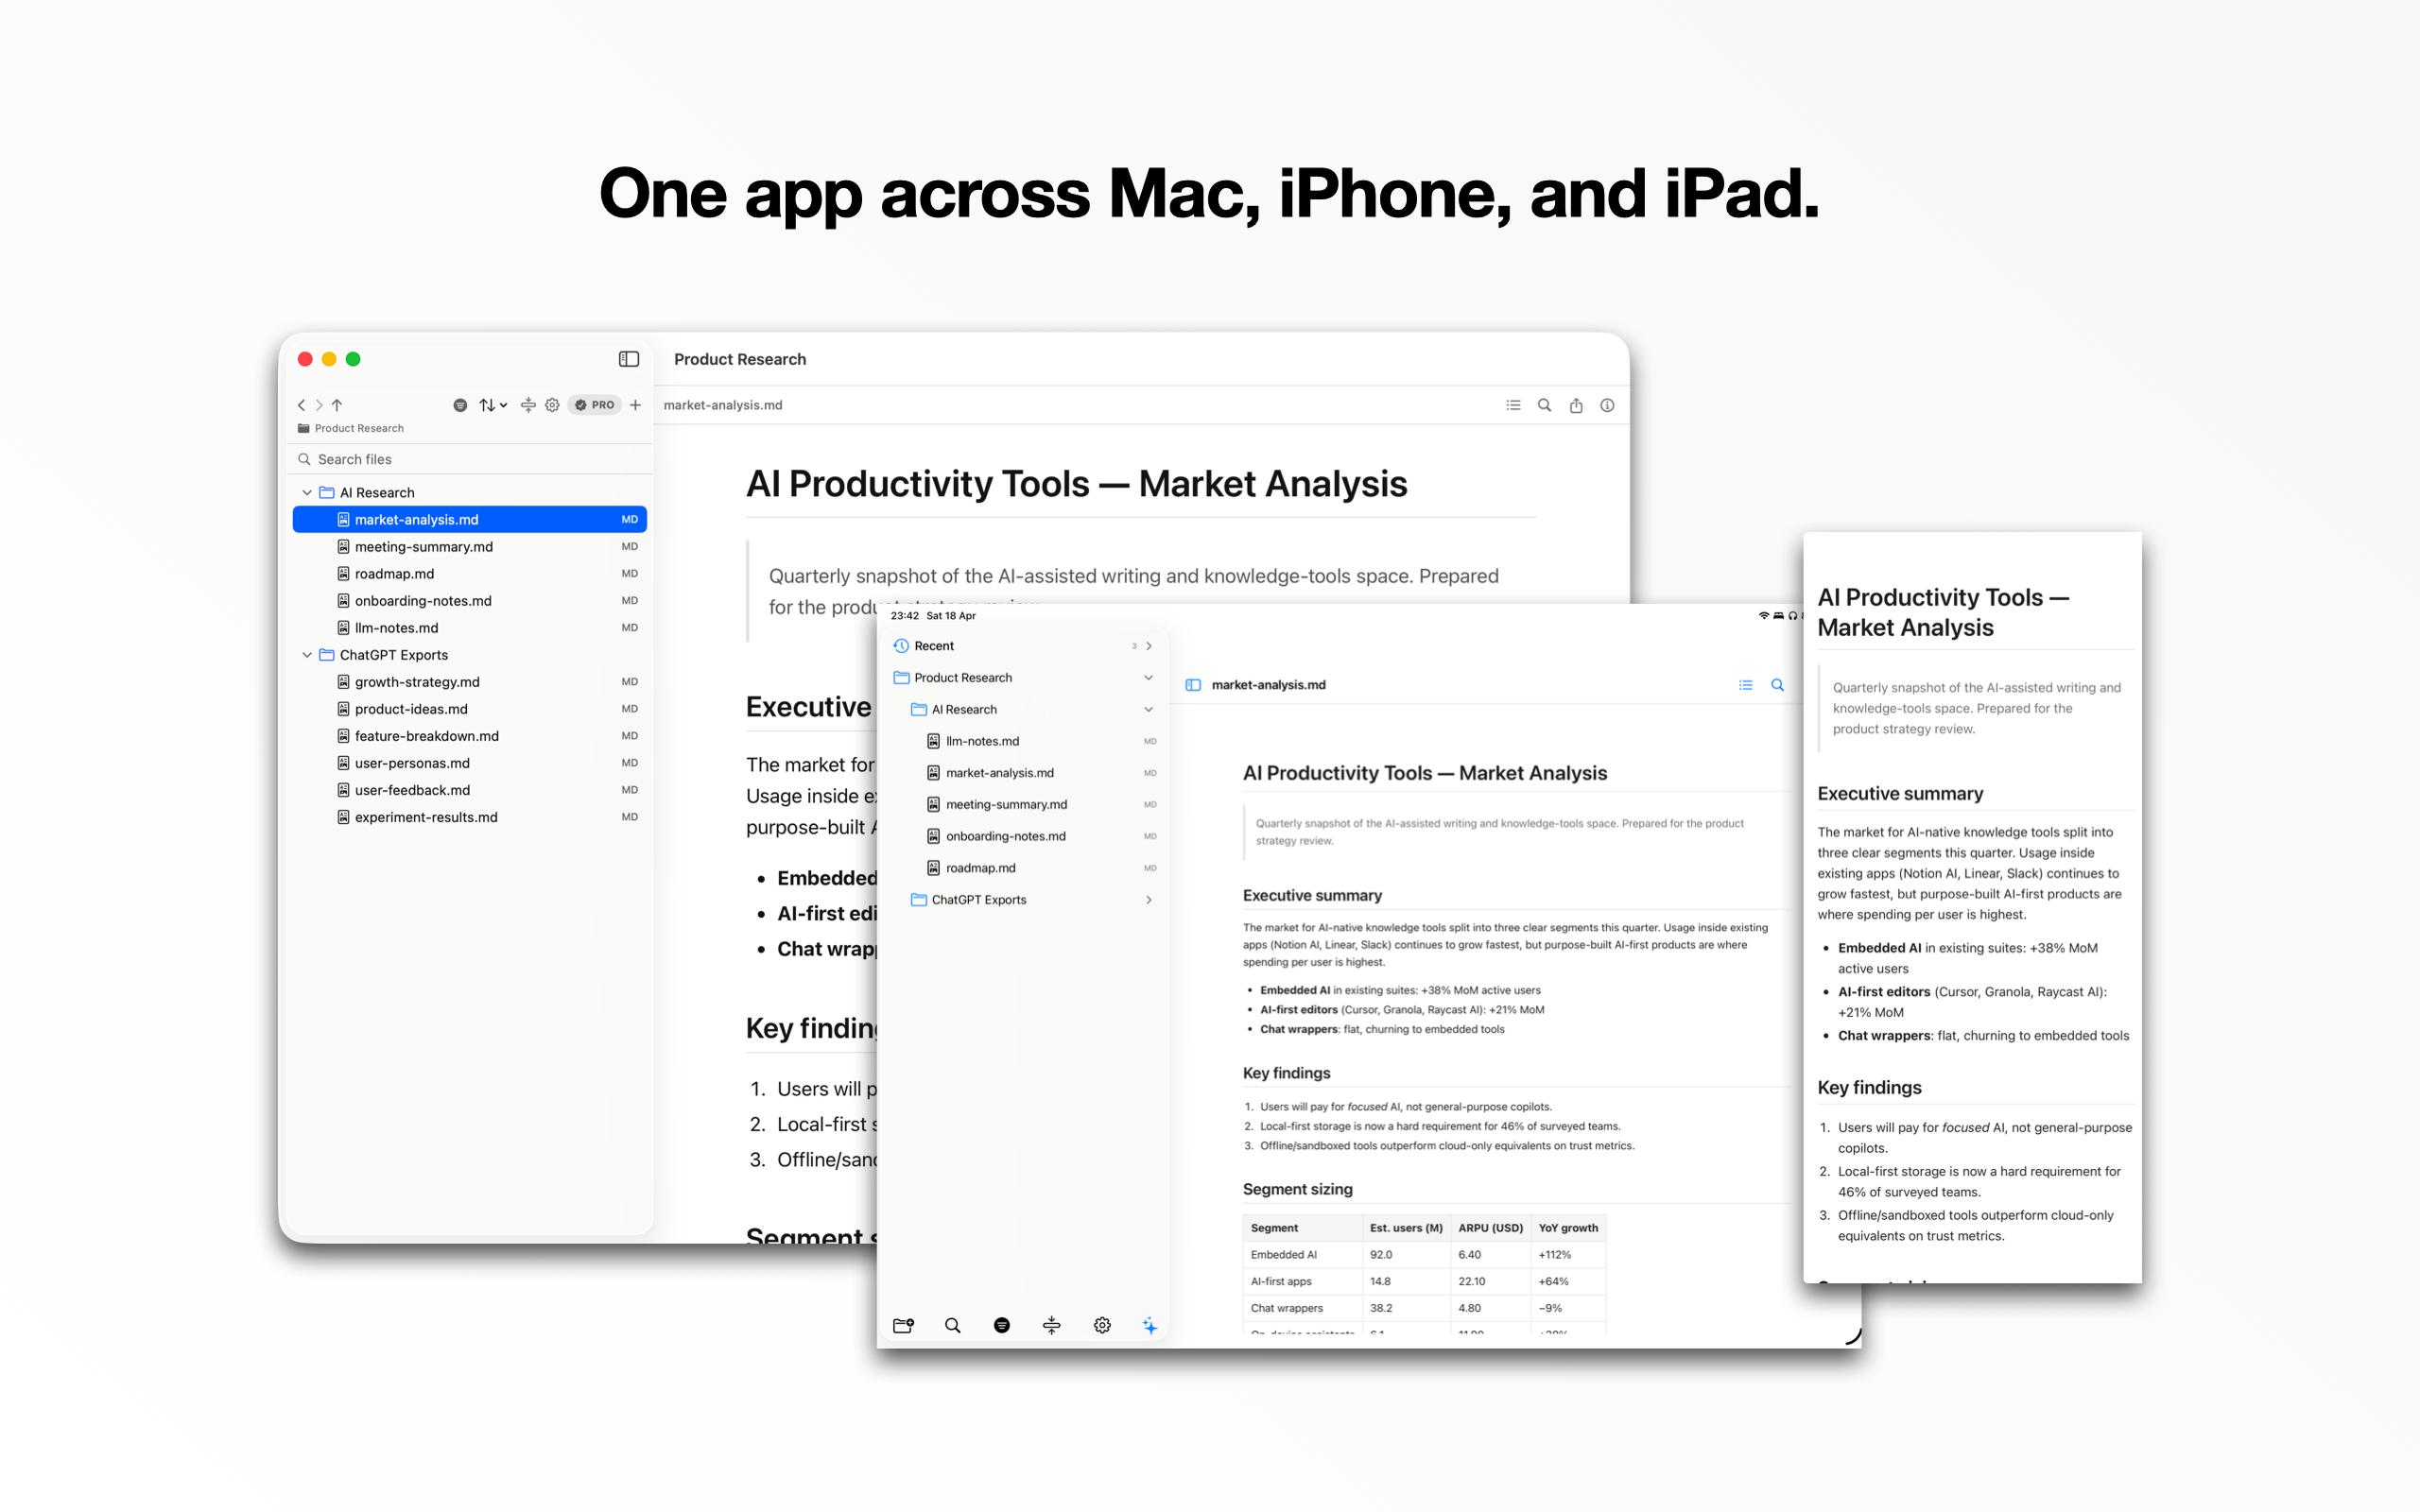Tap the blue sparkles icon on iPad
This screenshot has height=1512, width=2420.
coord(1150,1325)
